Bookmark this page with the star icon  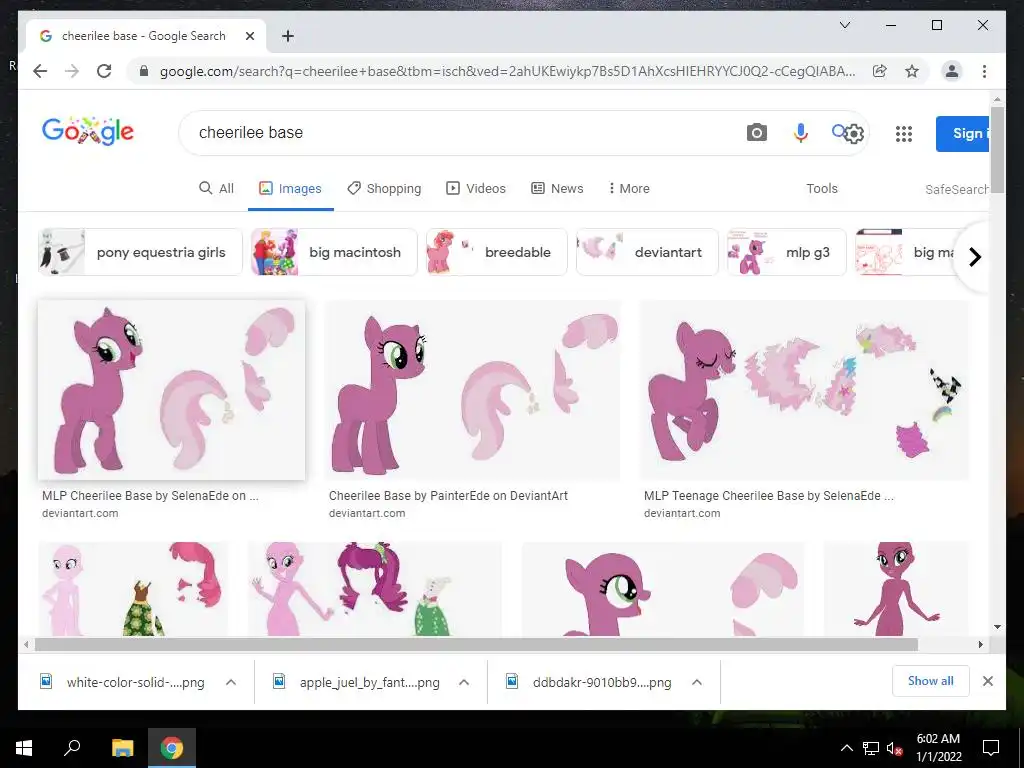[x=912, y=71]
